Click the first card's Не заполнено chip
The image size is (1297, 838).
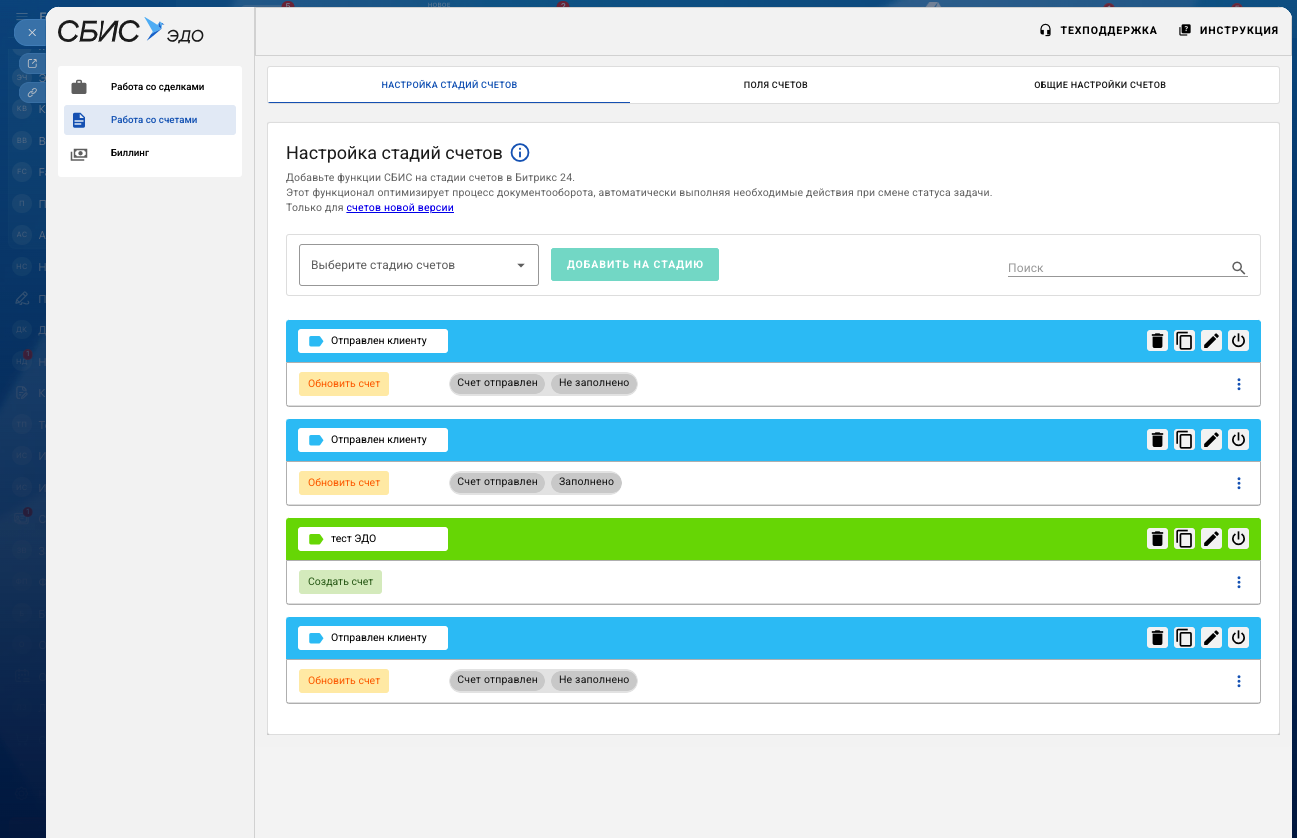coord(594,383)
